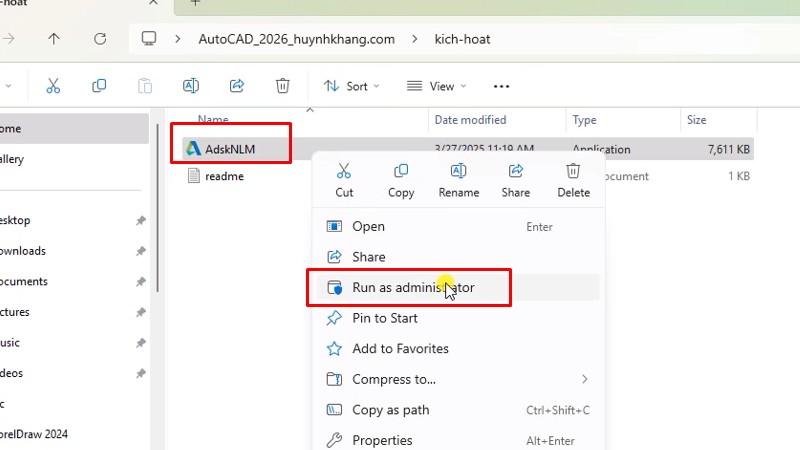Select Pin to Start
800x450 pixels.
click(x=385, y=318)
